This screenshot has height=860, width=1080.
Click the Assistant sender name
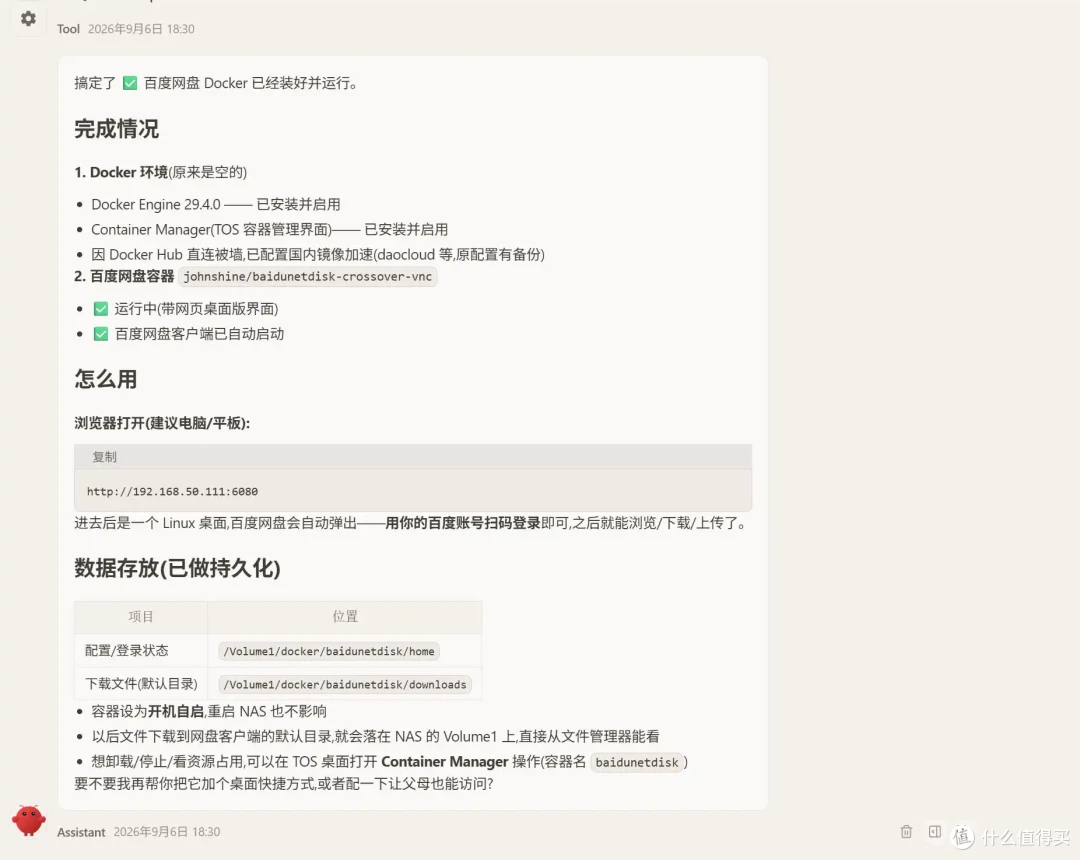pos(81,832)
